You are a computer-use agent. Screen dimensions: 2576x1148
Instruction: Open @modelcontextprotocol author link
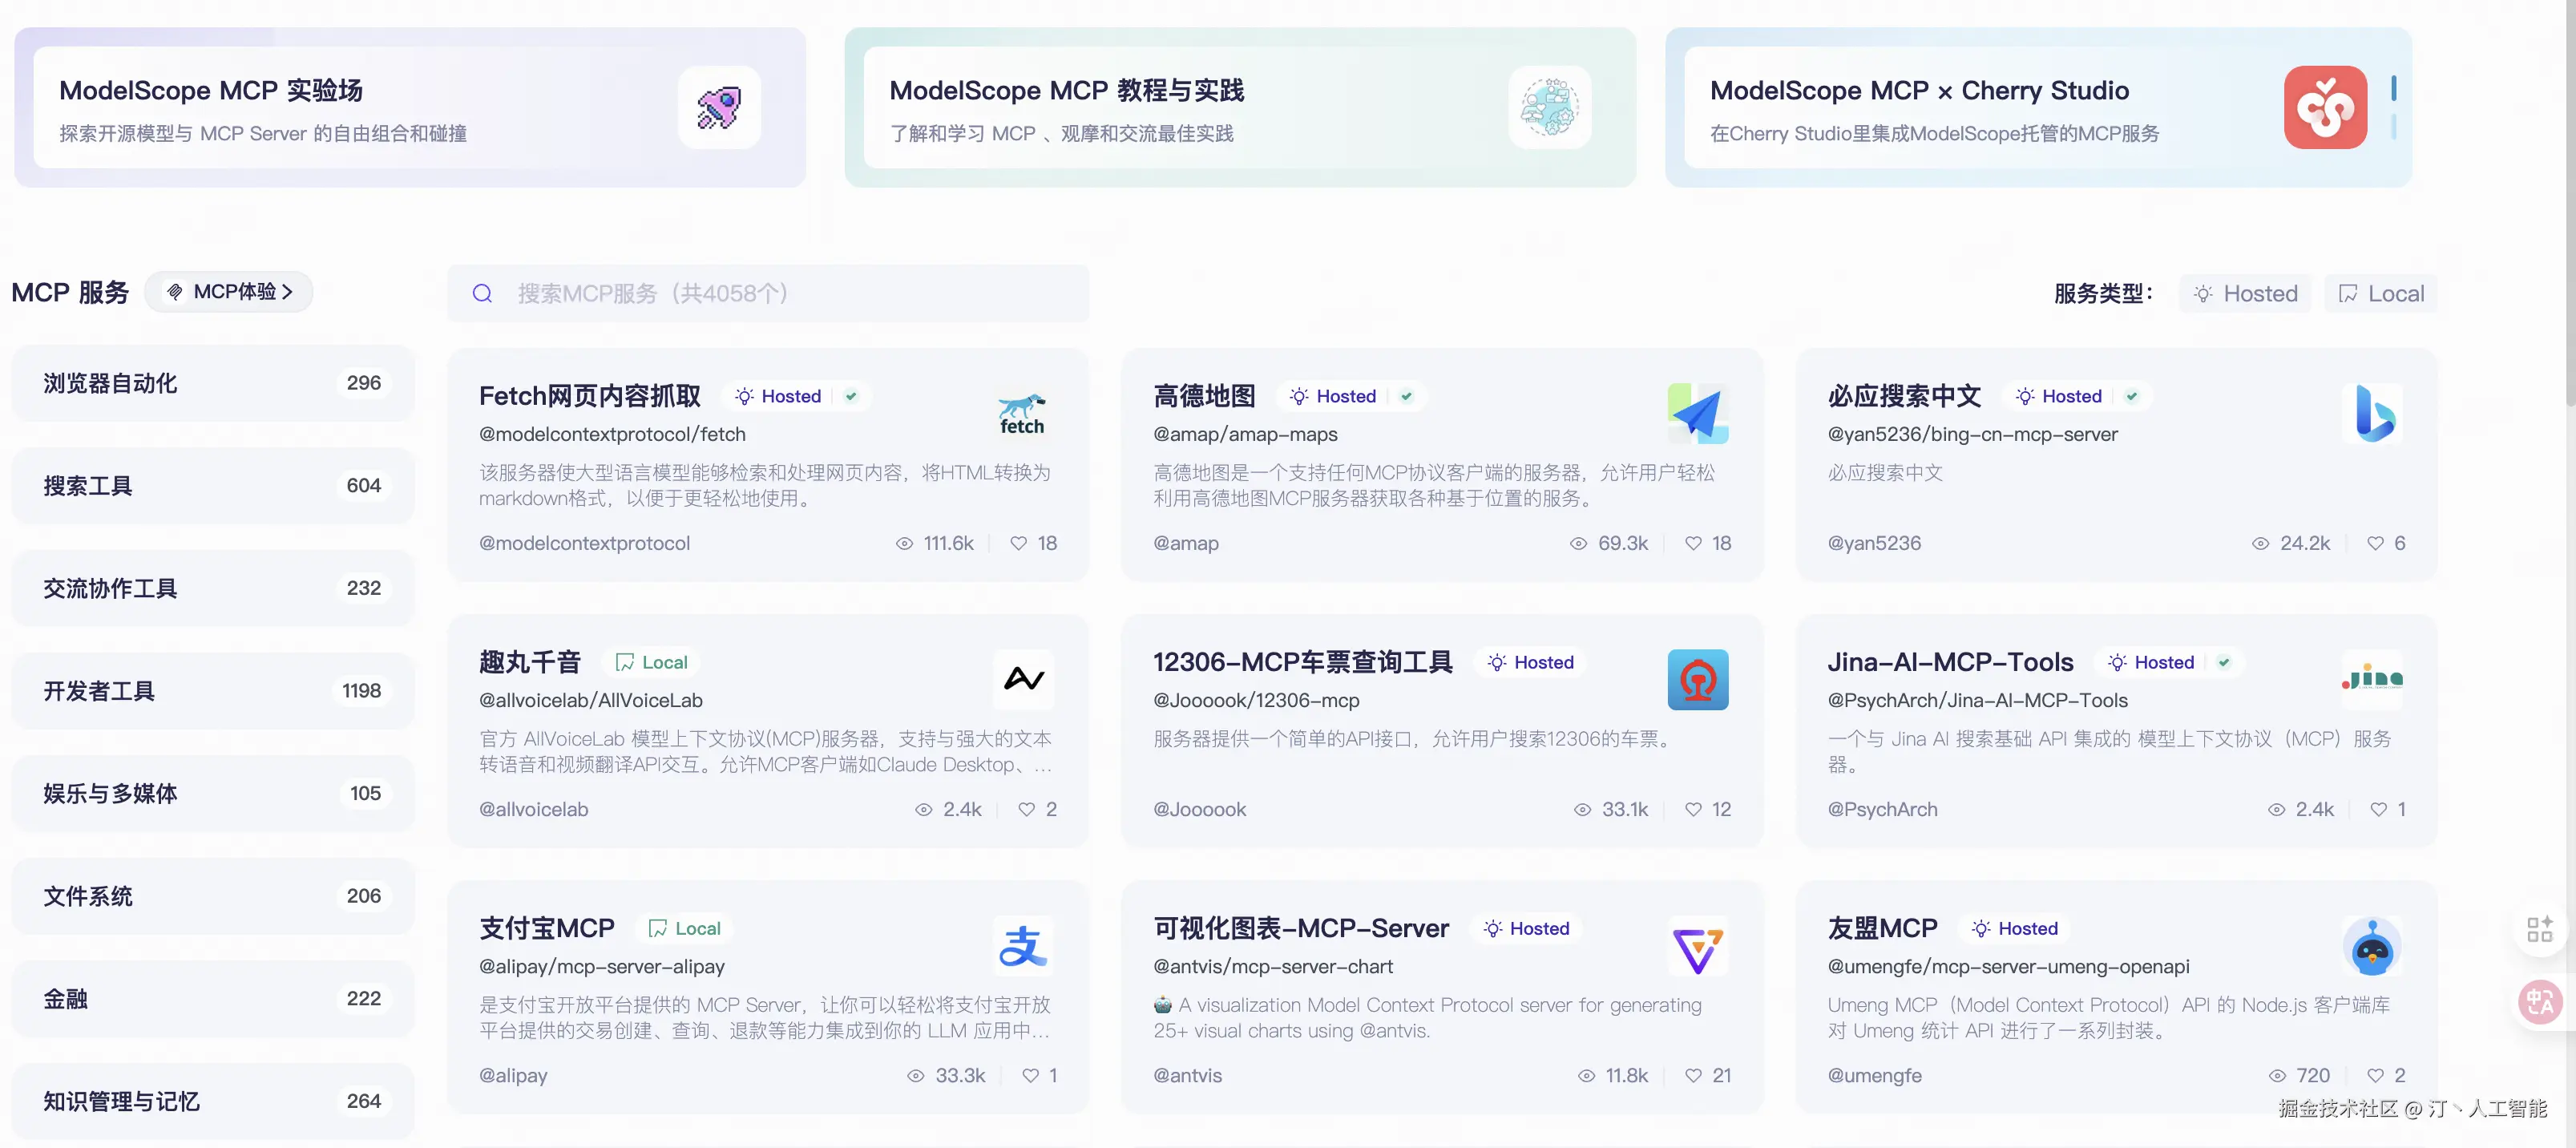click(x=584, y=543)
